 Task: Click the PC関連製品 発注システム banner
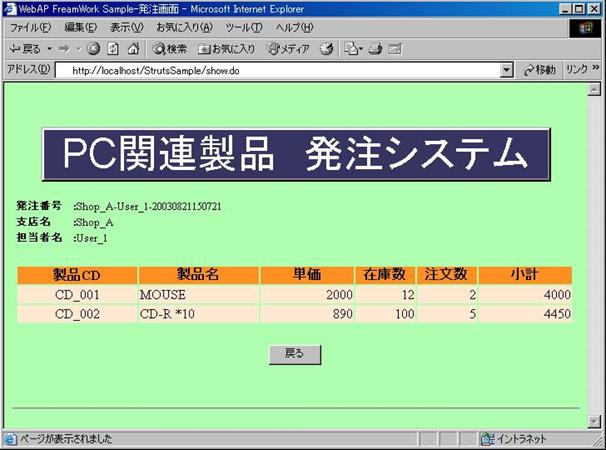coord(296,154)
